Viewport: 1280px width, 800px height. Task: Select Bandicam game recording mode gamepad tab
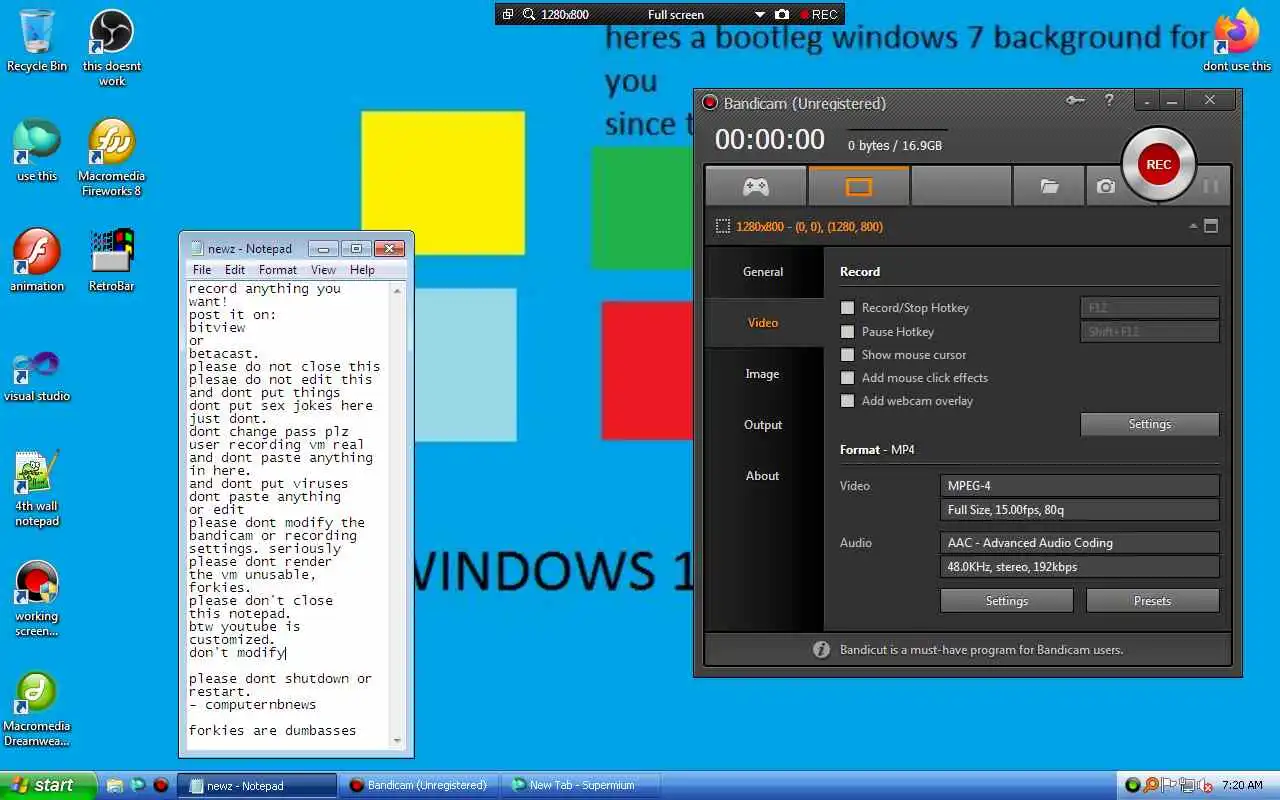coord(755,187)
